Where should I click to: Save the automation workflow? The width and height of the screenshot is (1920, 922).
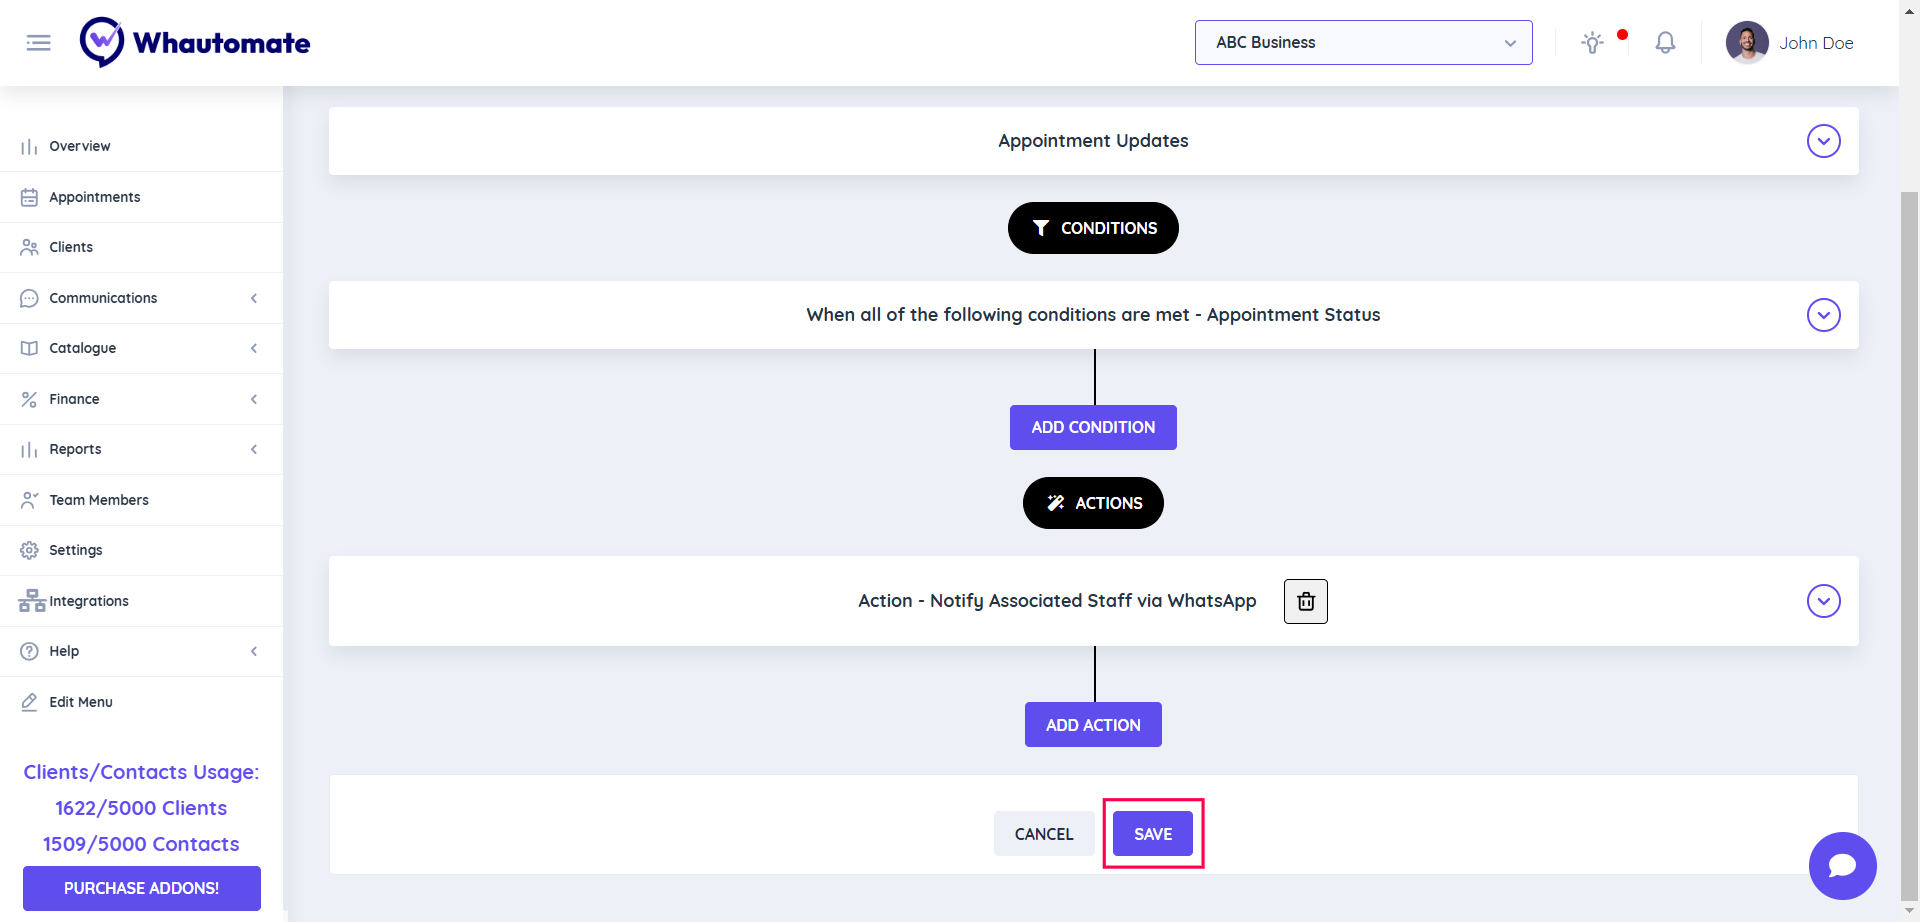point(1152,834)
